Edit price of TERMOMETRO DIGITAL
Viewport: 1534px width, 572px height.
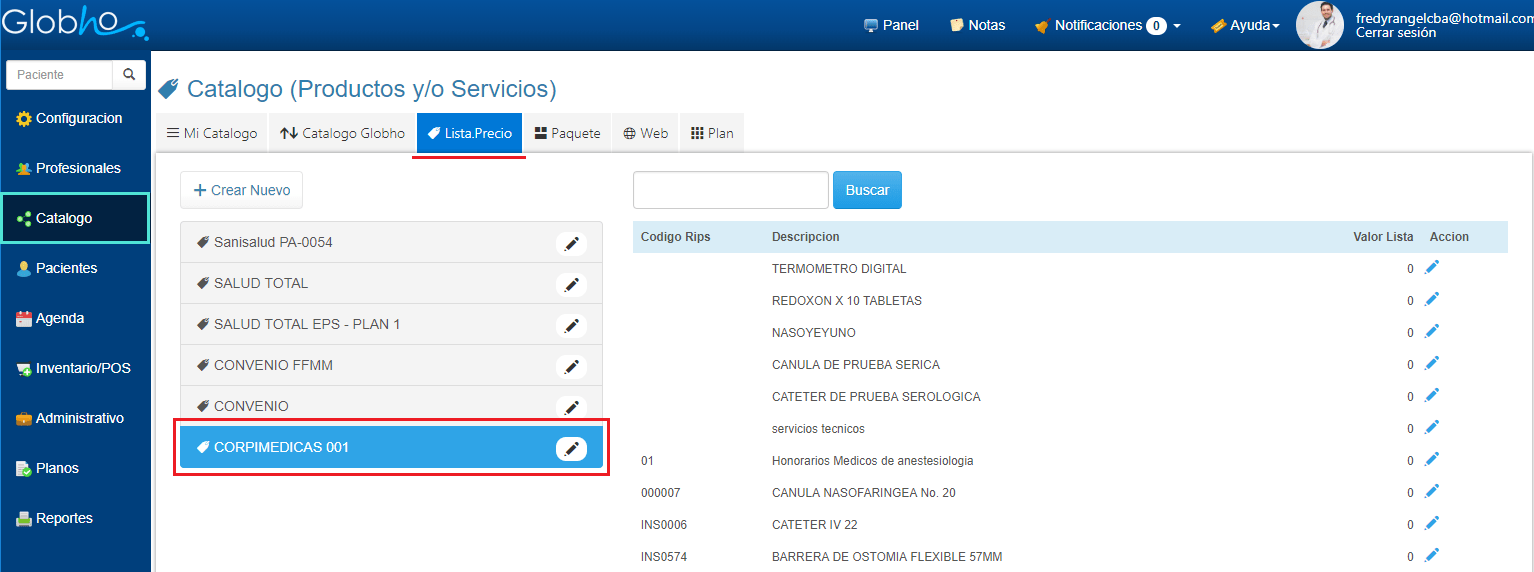click(x=1432, y=268)
